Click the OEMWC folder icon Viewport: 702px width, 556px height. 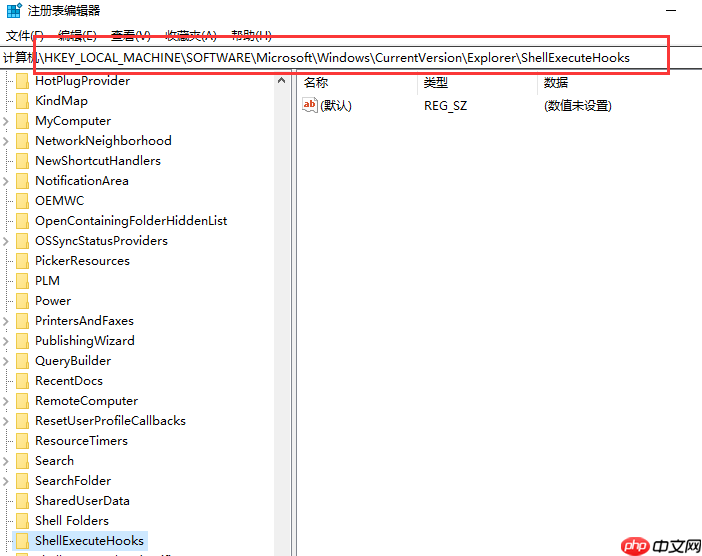click(x=22, y=201)
